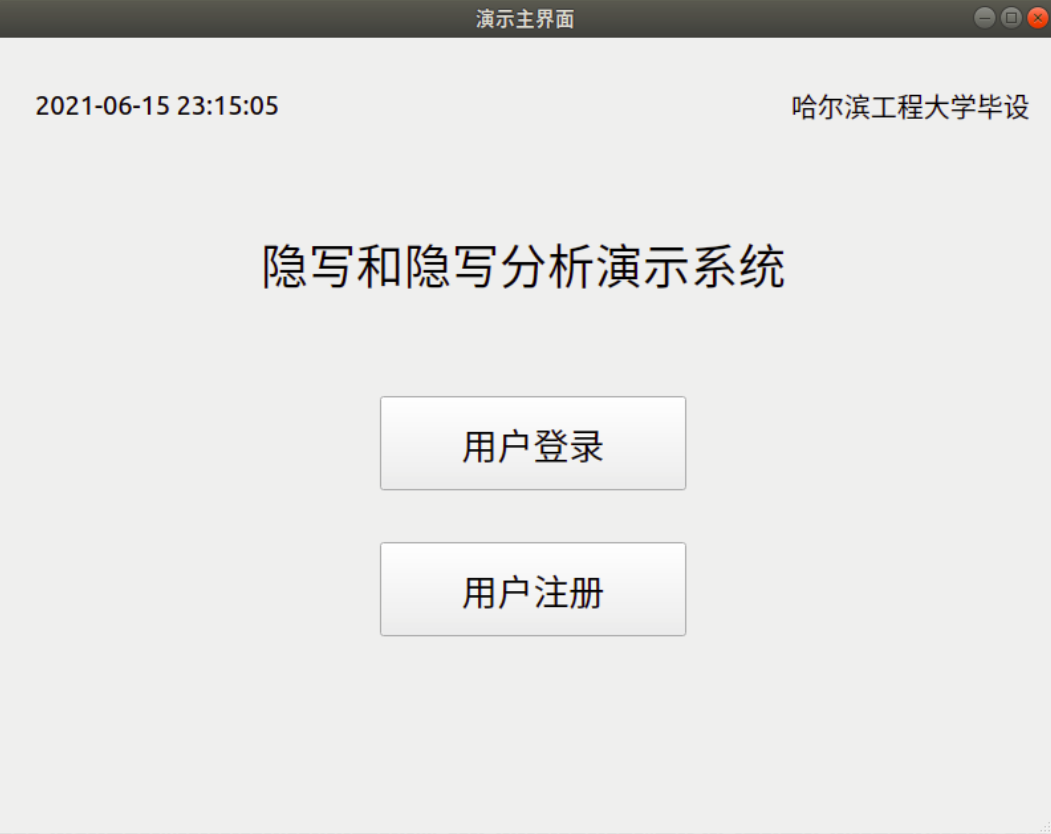Minimize the 演示主界面 window
This screenshot has width=1051, height=834.
(x=984, y=17)
